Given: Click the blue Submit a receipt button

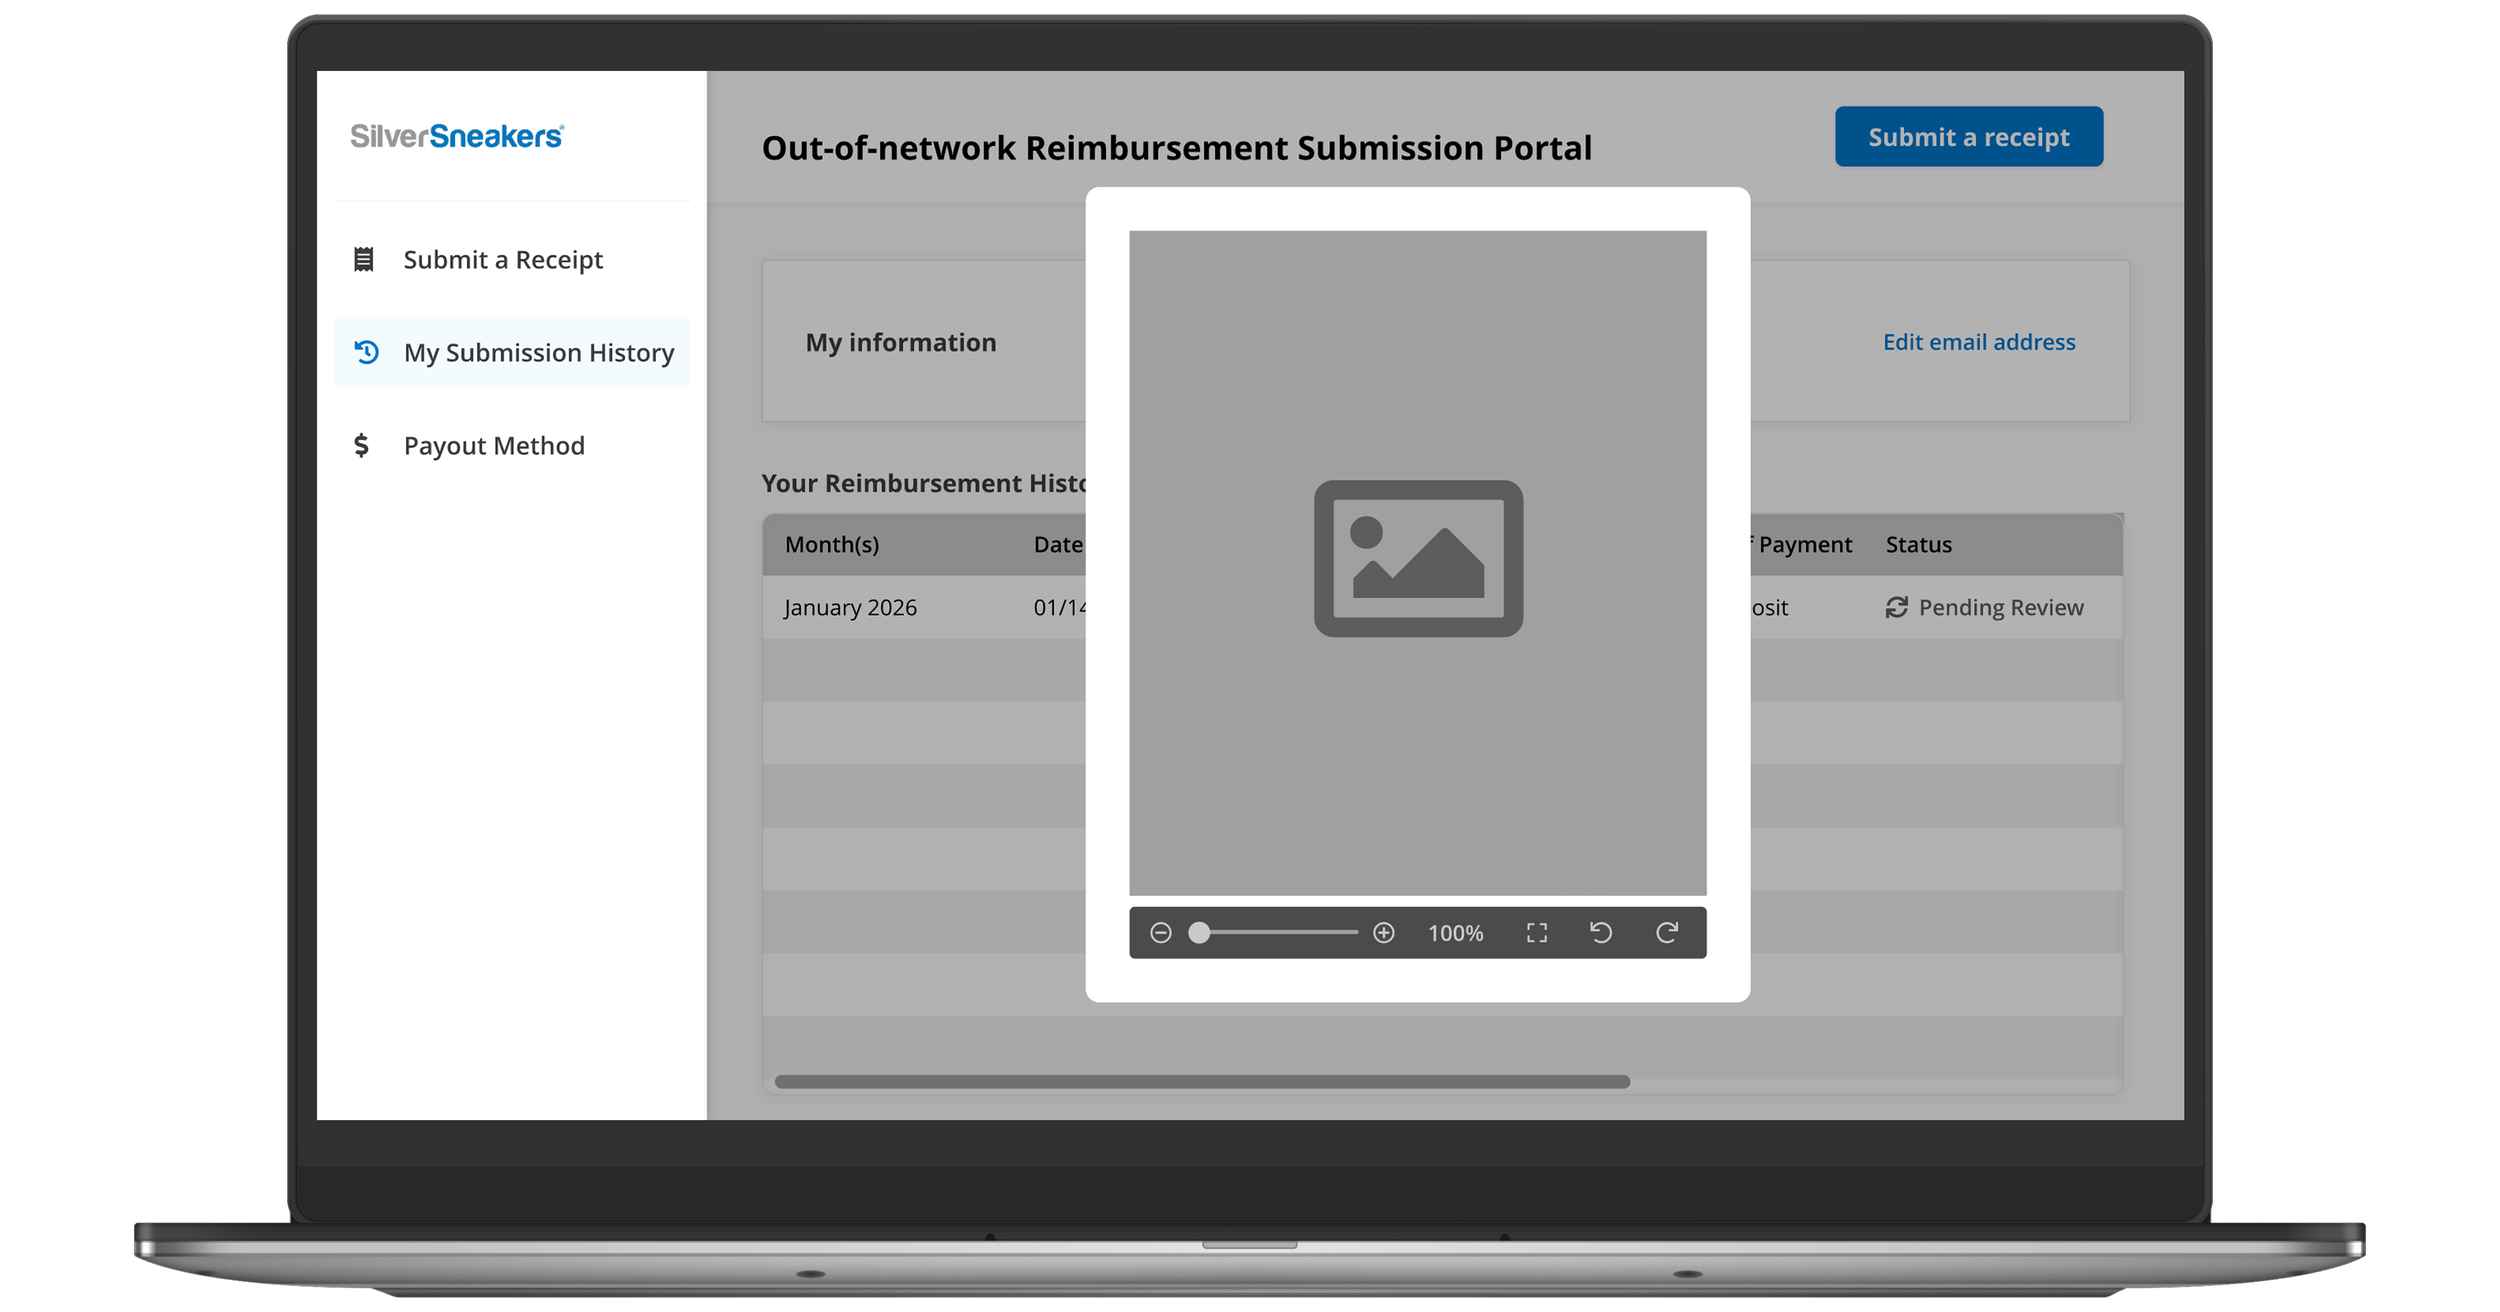Looking at the screenshot, I should (x=1969, y=137).
